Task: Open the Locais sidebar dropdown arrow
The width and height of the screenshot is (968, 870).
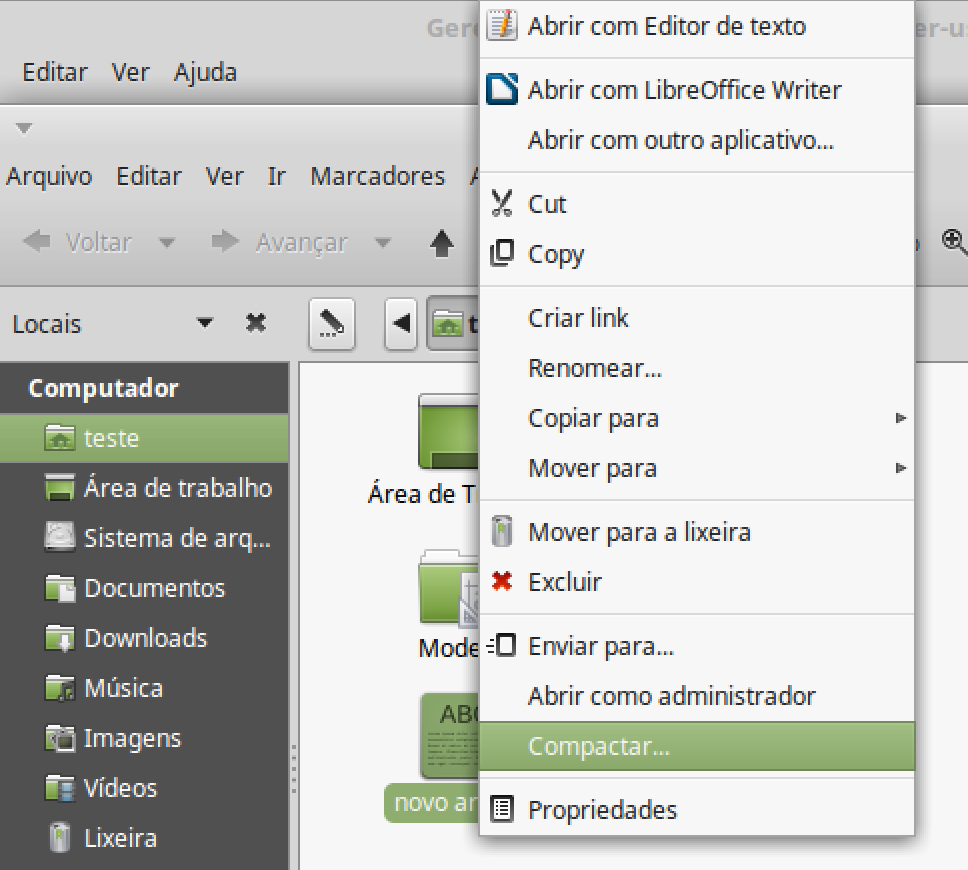Action: 205,324
